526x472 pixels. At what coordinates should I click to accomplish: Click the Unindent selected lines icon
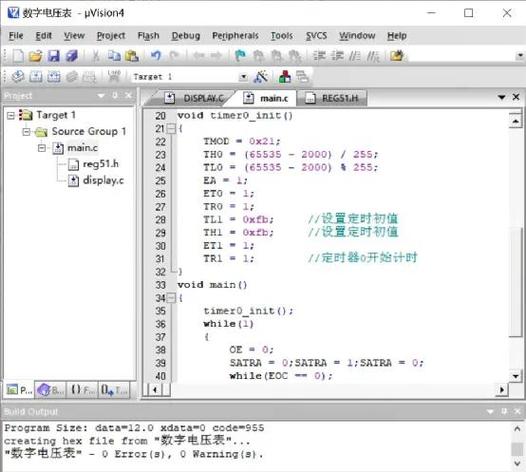point(337,56)
